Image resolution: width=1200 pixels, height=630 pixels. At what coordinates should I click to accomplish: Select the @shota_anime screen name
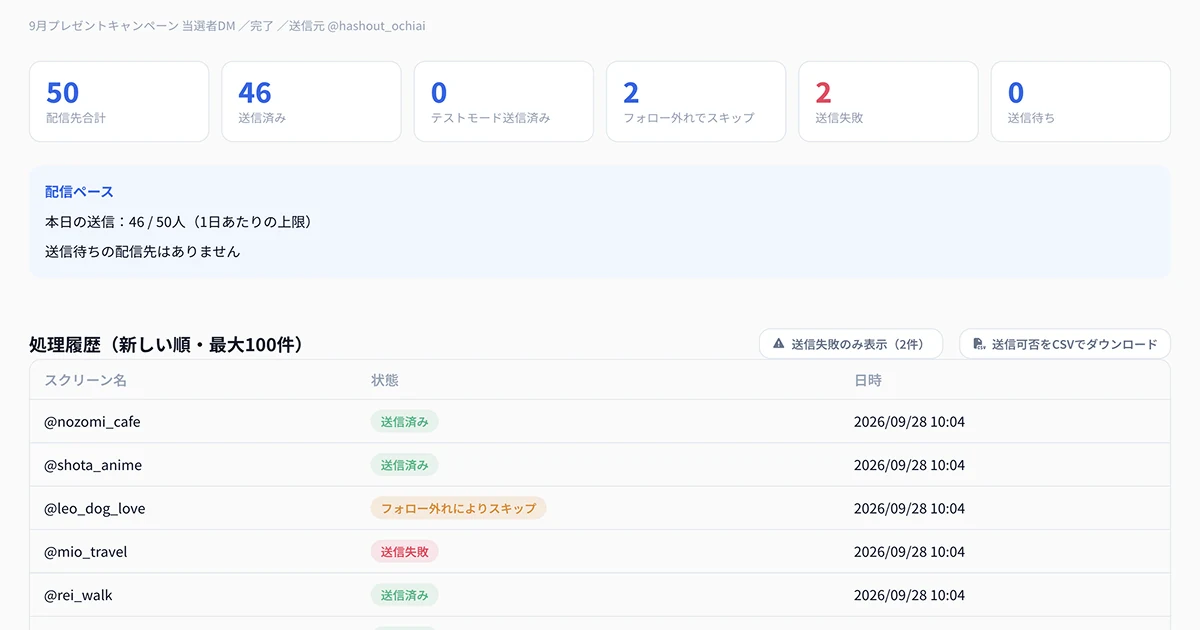pos(93,465)
